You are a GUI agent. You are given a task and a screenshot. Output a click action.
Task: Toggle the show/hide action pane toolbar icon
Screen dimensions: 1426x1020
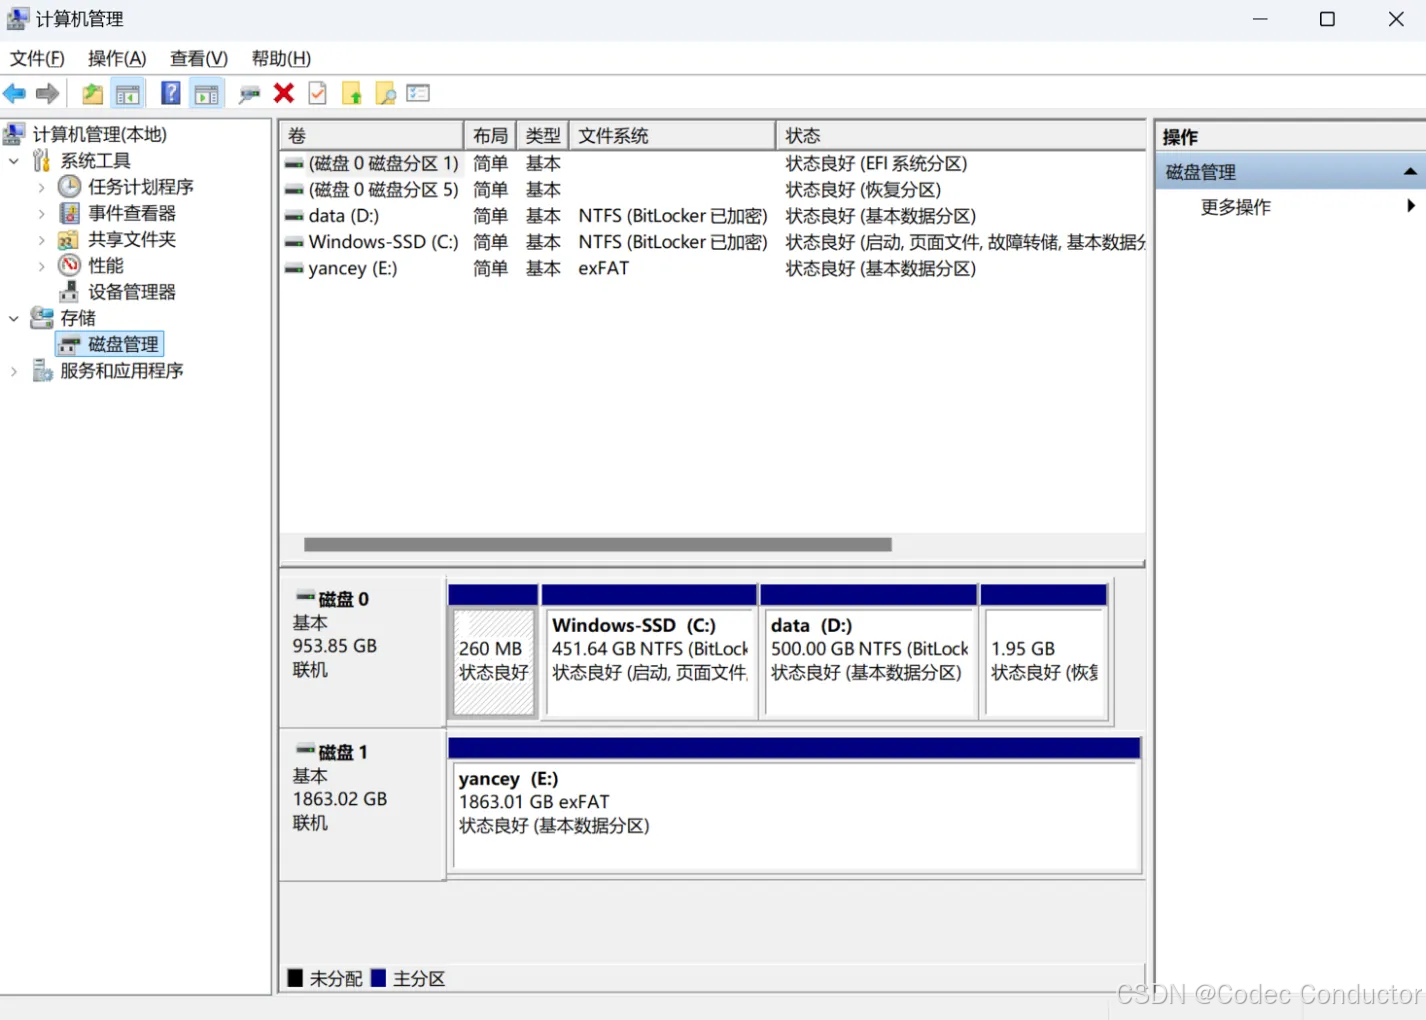(x=207, y=94)
